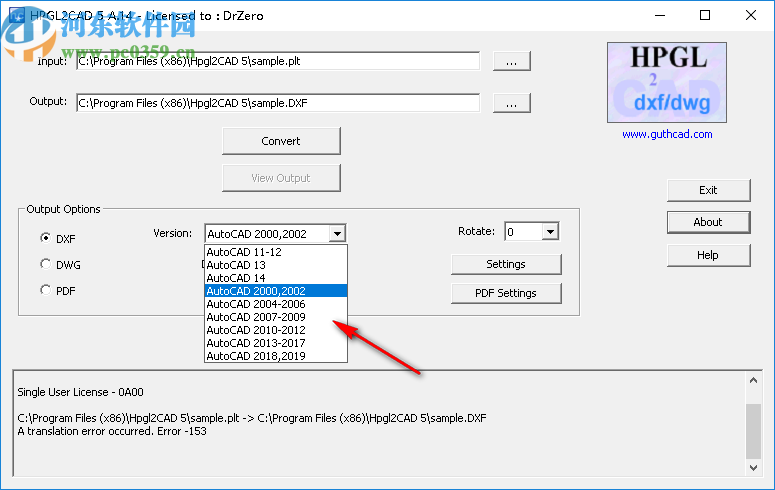Open the Settings dialog
The width and height of the screenshot is (775, 490).
pos(506,264)
